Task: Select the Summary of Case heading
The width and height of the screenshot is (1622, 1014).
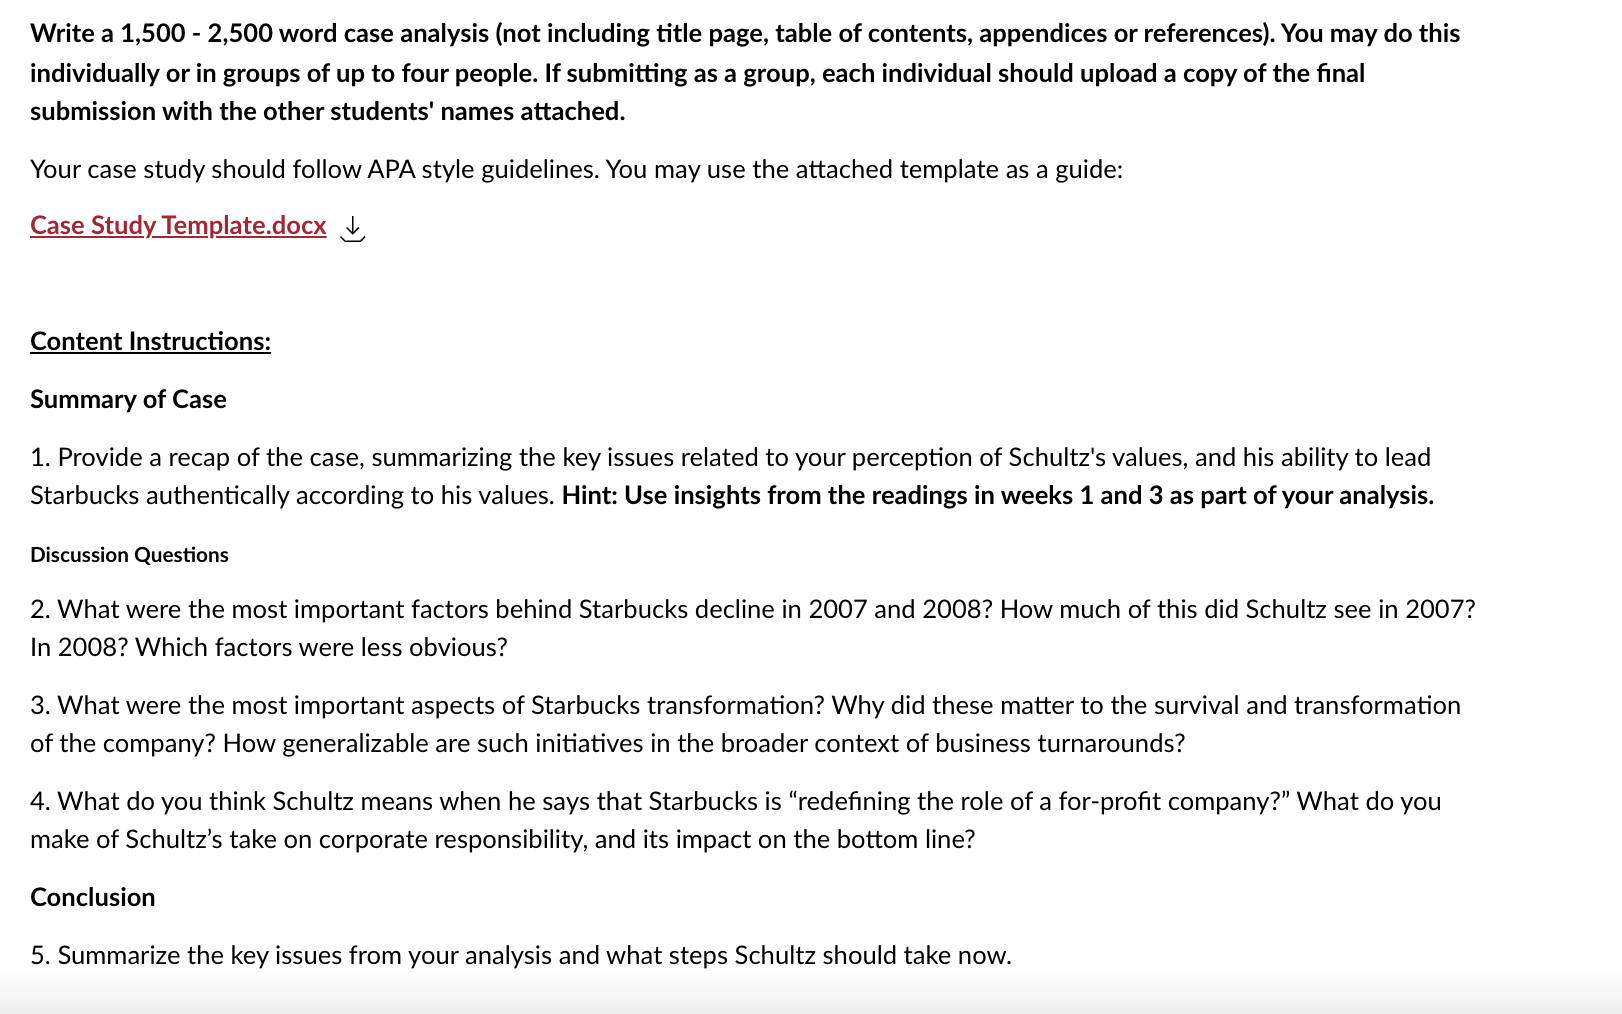Action: 128,399
